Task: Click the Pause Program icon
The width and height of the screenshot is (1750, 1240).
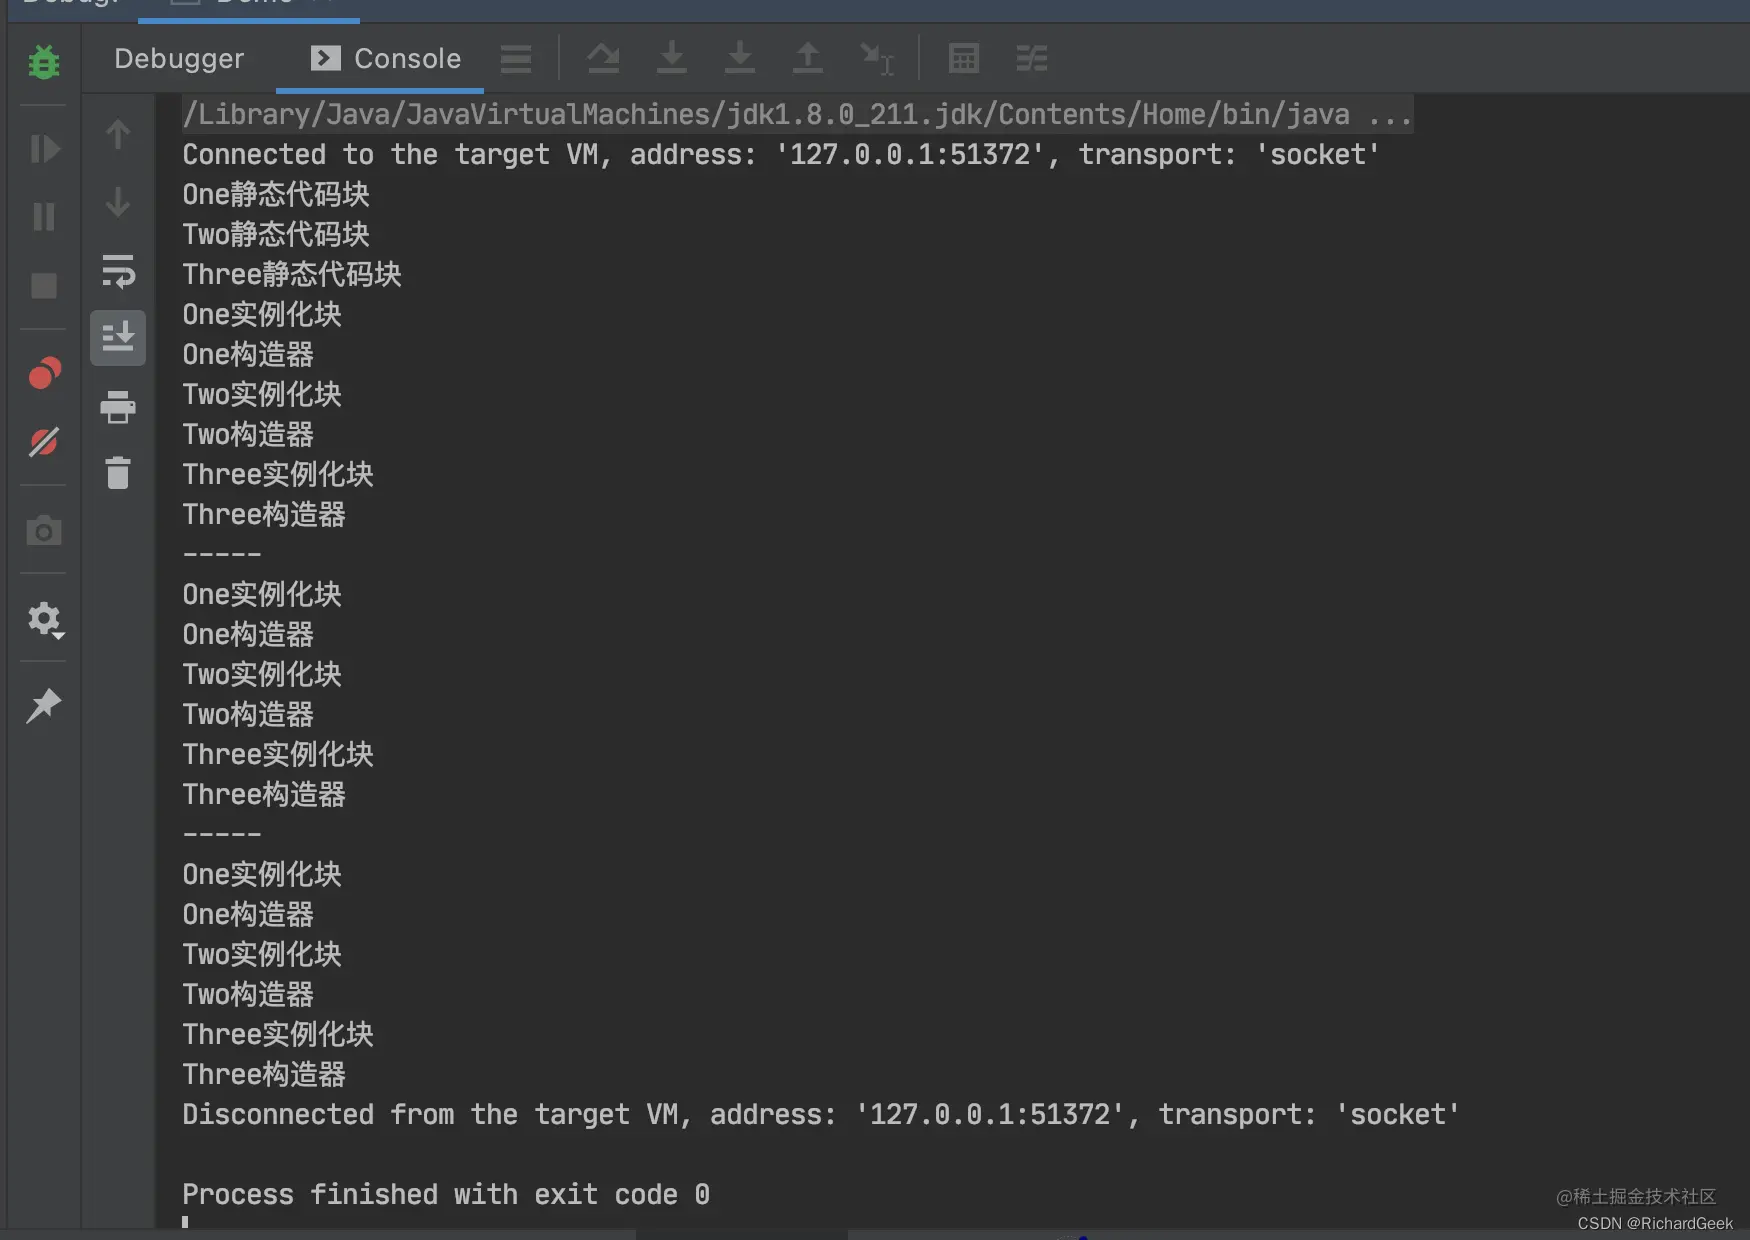Action: point(44,217)
